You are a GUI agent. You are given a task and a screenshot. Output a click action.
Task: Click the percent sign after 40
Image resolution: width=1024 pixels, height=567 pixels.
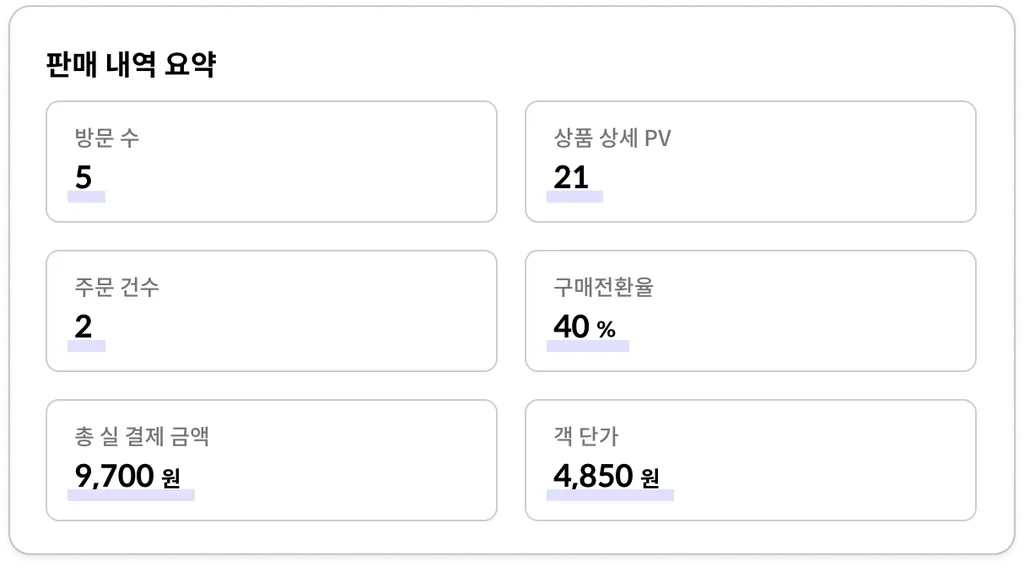tap(606, 329)
